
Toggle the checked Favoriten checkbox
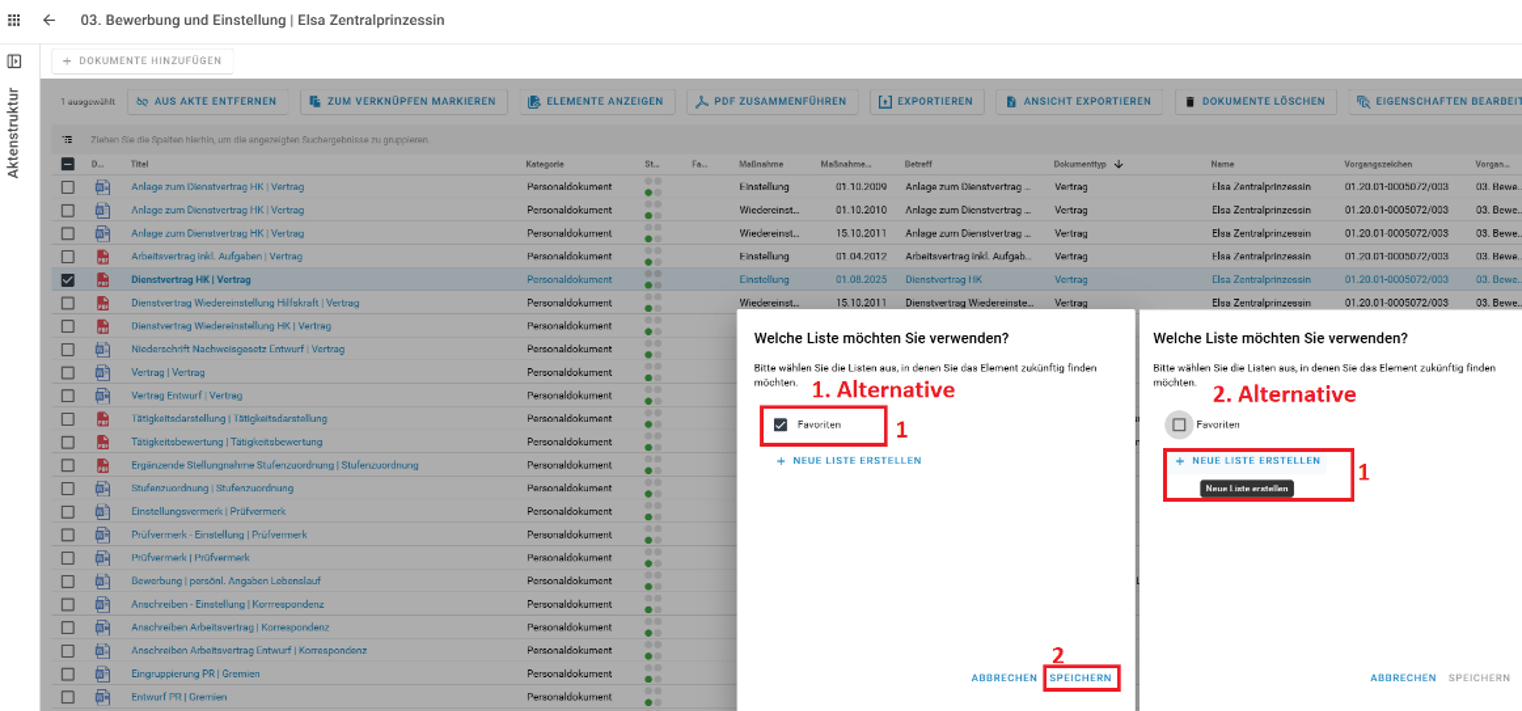tap(781, 425)
